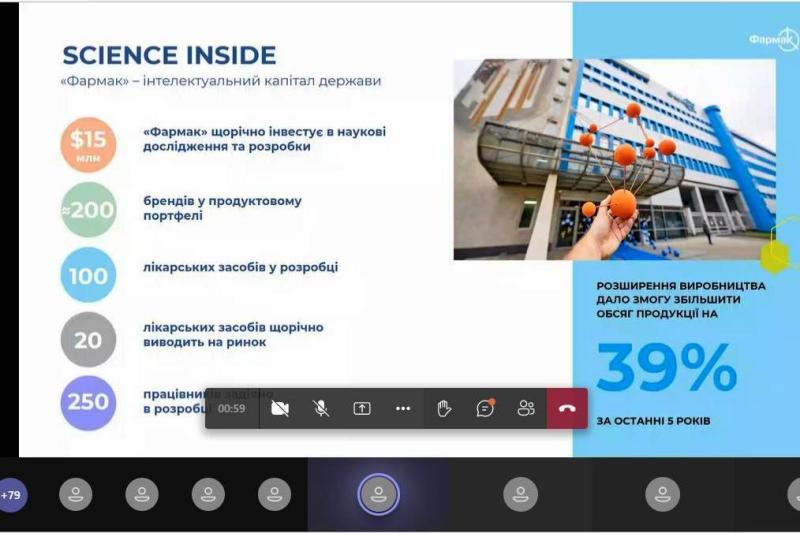Unmute the microphone

pyautogui.click(x=321, y=409)
